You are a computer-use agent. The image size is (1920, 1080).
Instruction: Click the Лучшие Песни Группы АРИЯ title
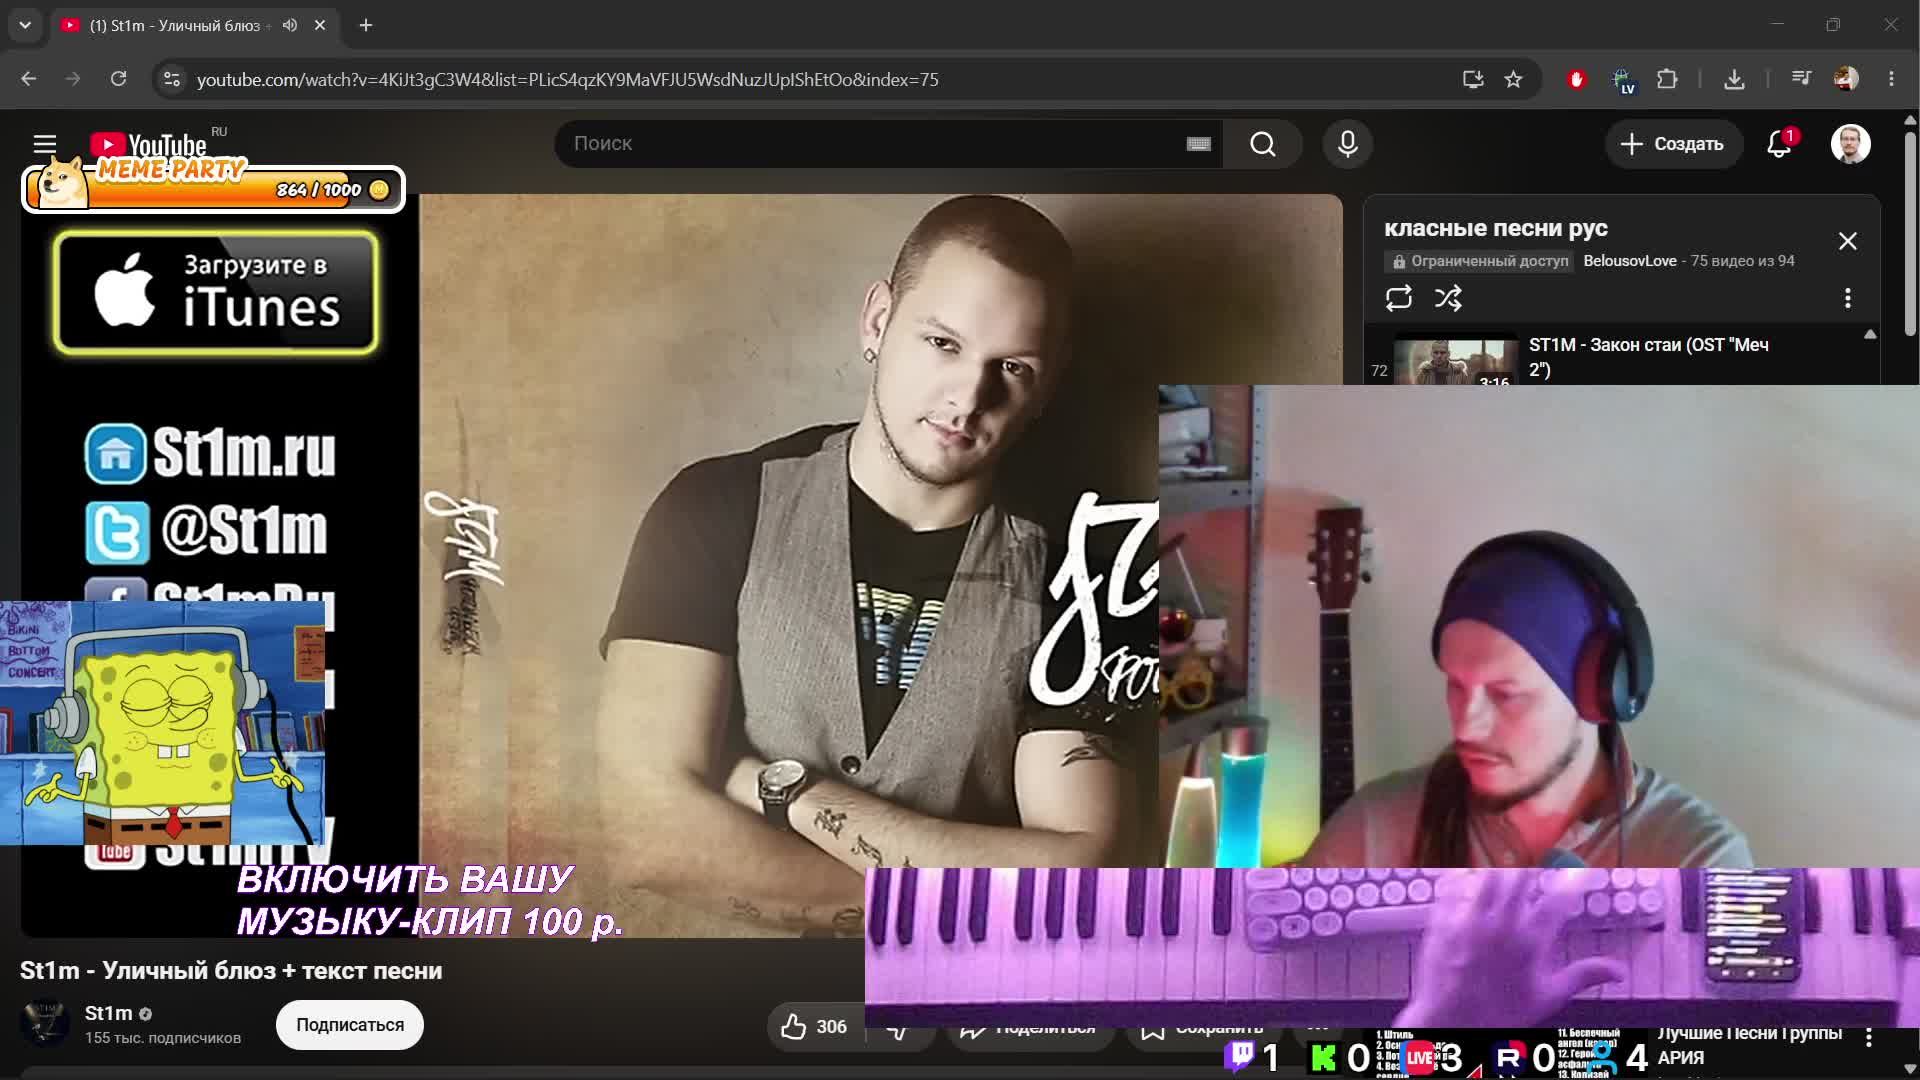point(1749,1045)
